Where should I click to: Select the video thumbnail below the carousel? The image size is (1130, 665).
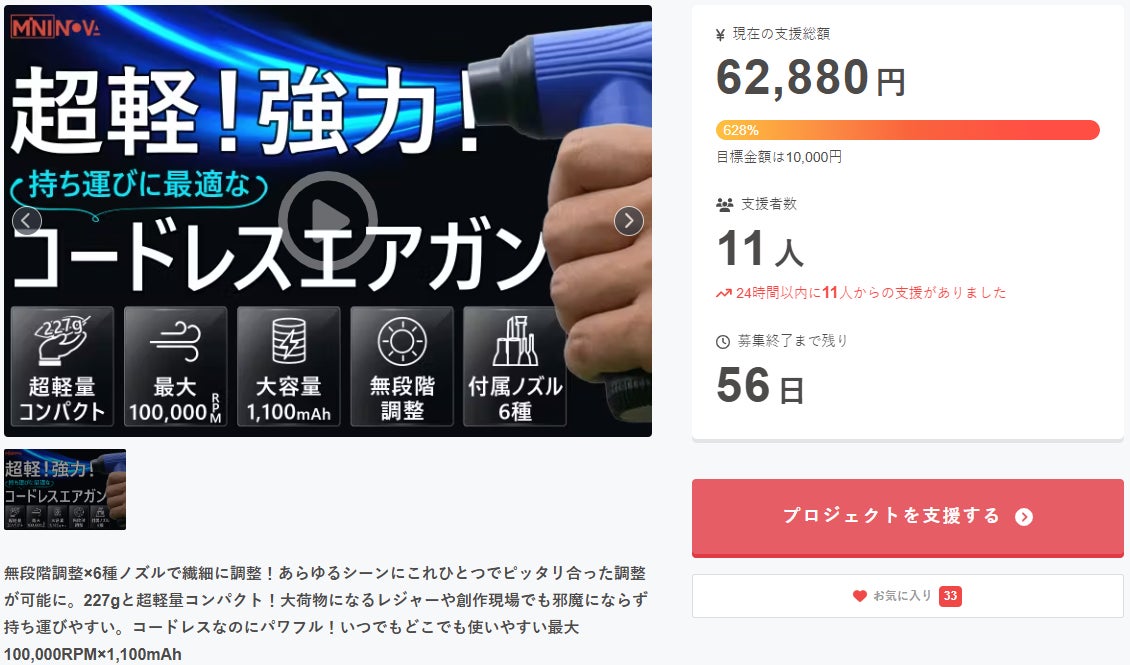65,489
